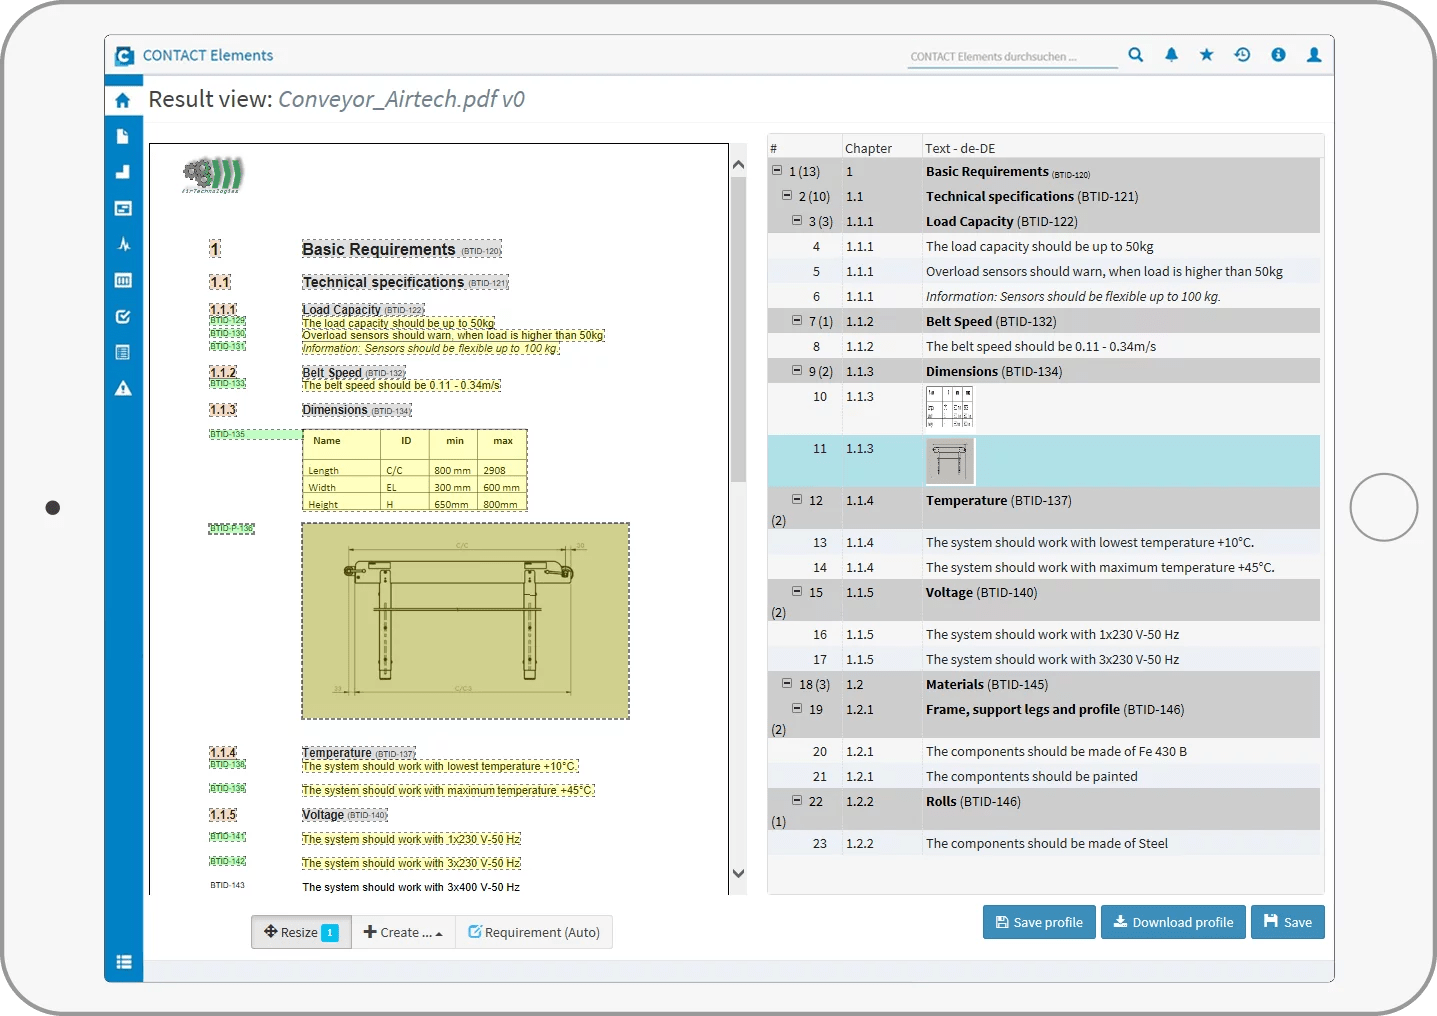
Task: Open the checked task sidebar icon
Action: [123, 316]
